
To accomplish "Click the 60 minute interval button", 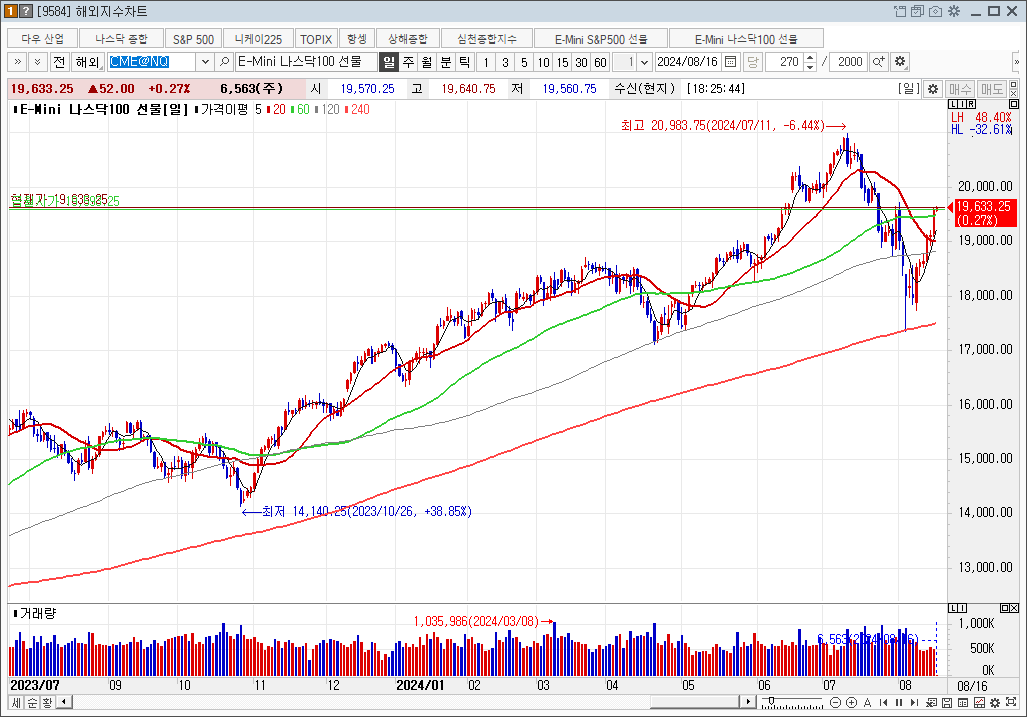I will coord(599,62).
